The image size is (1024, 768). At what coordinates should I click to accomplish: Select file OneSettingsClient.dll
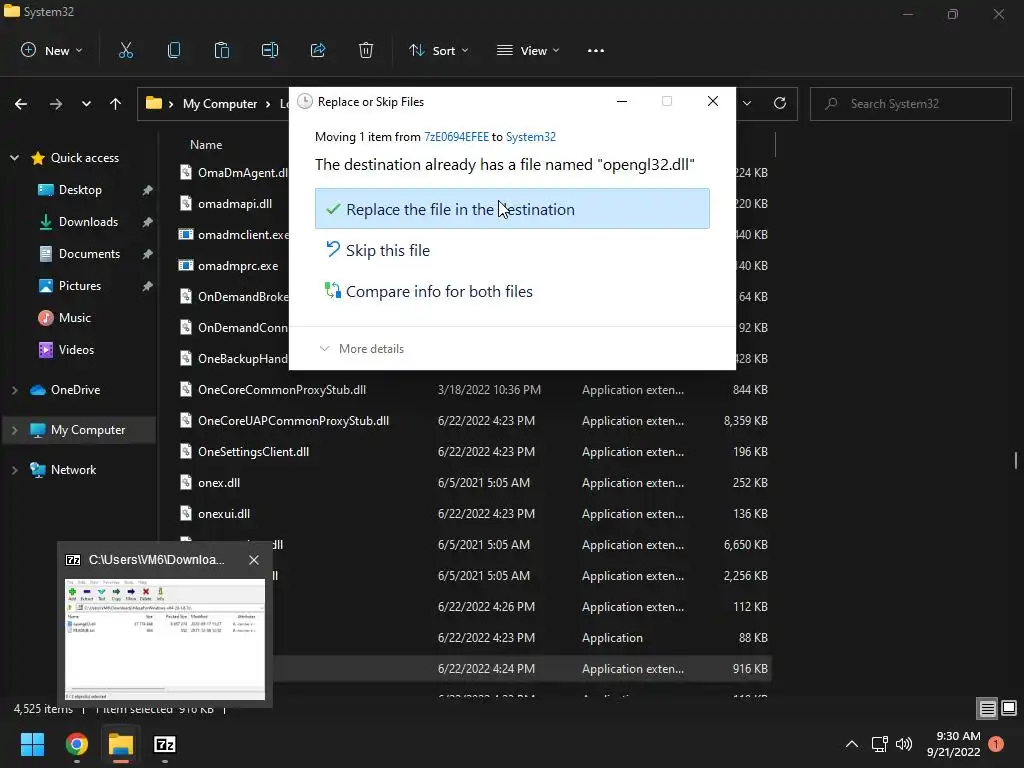click(253, 452)
